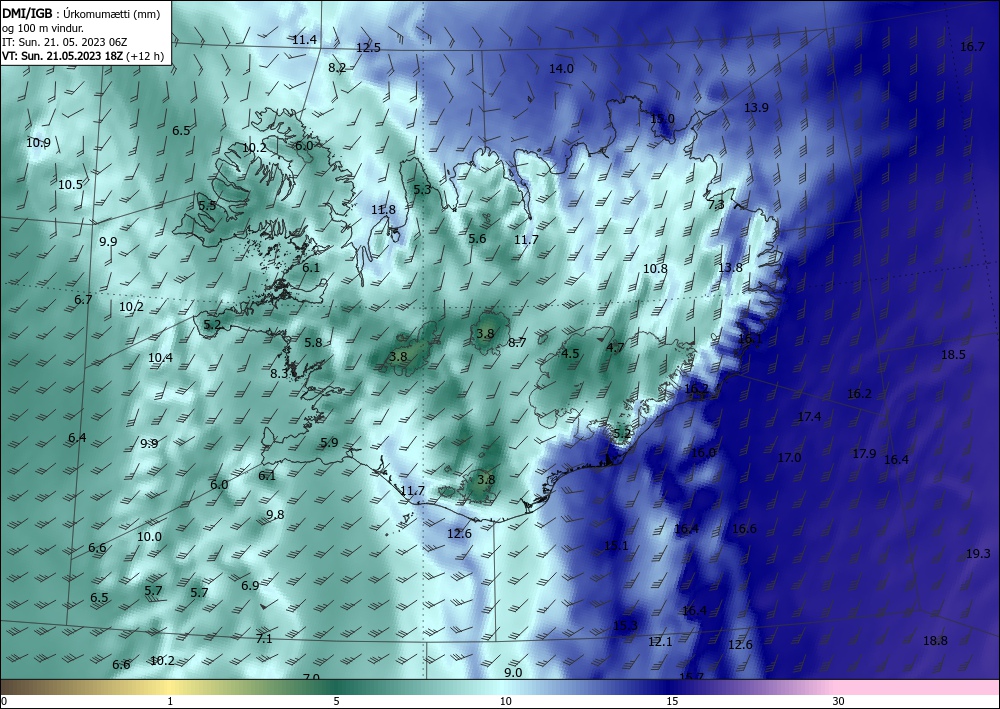
Task: Click the color scale tick label '15'
Action: tap(672, 701)
